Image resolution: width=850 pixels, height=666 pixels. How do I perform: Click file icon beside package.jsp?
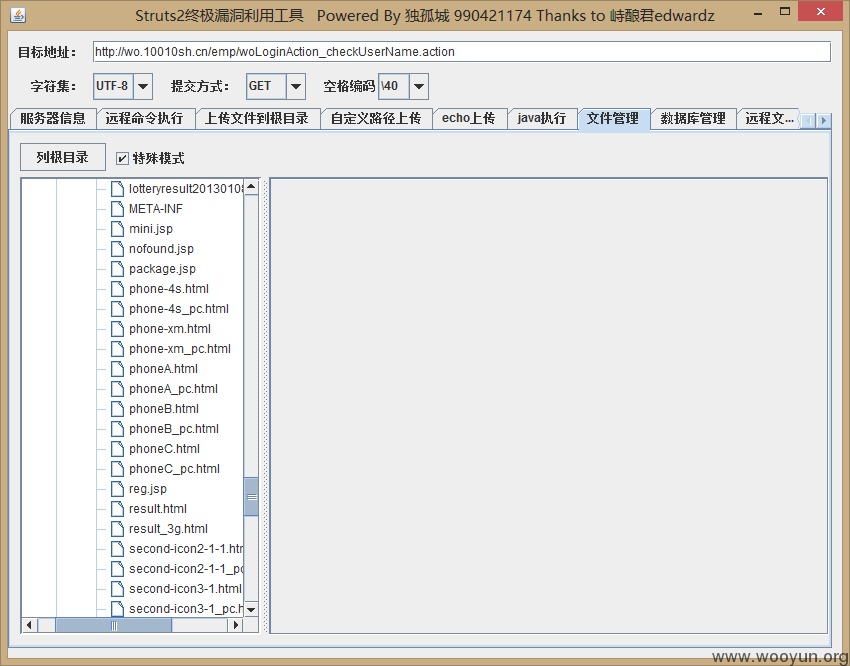click(x=117, y=269)
